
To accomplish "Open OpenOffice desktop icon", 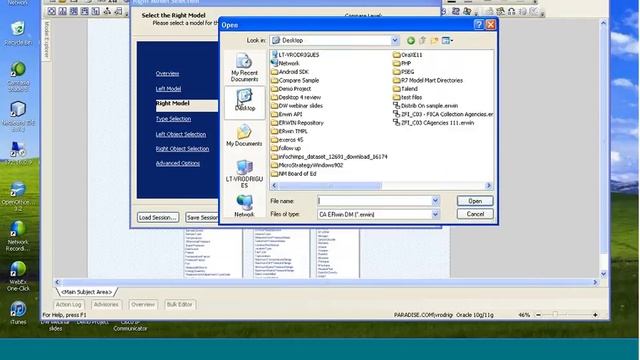I will pyautogui.click(x=18, y=197).
